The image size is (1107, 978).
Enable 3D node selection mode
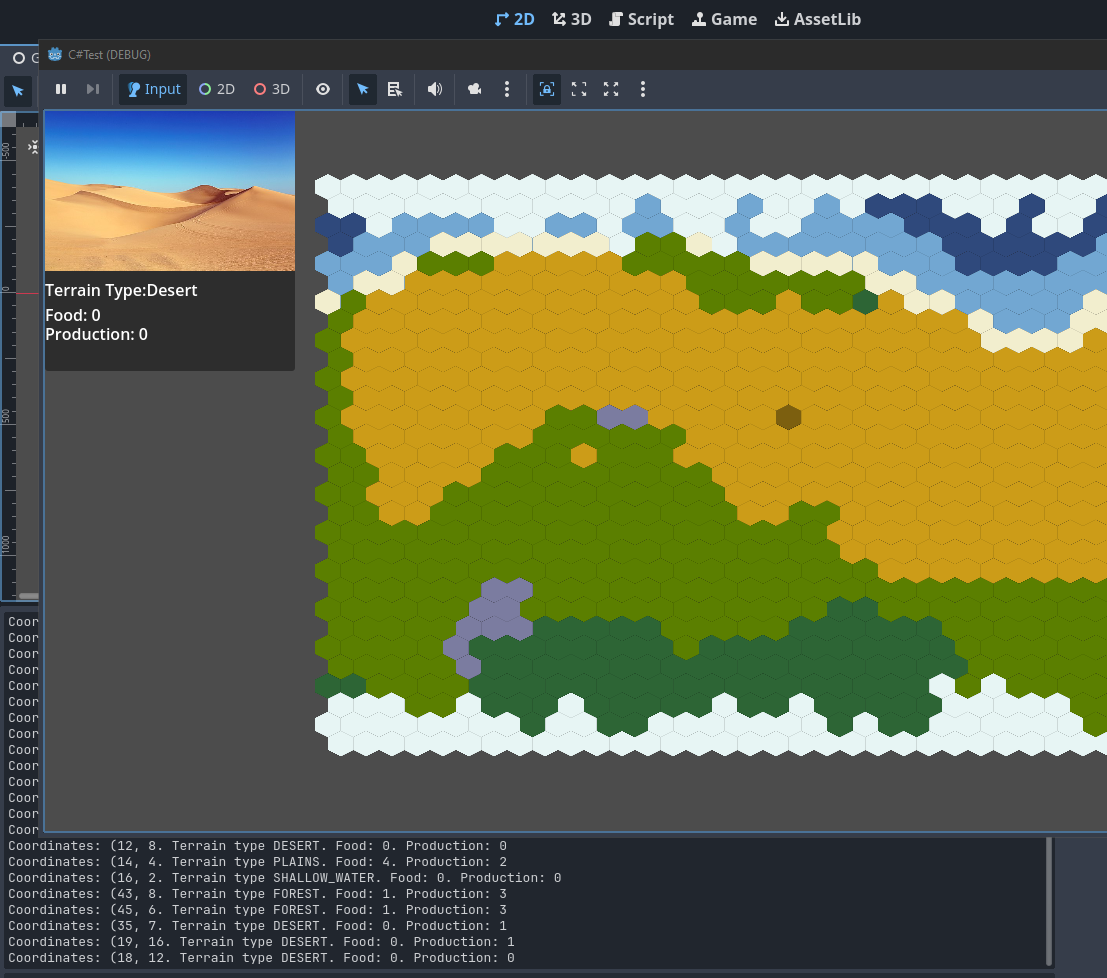coord(272,89)
